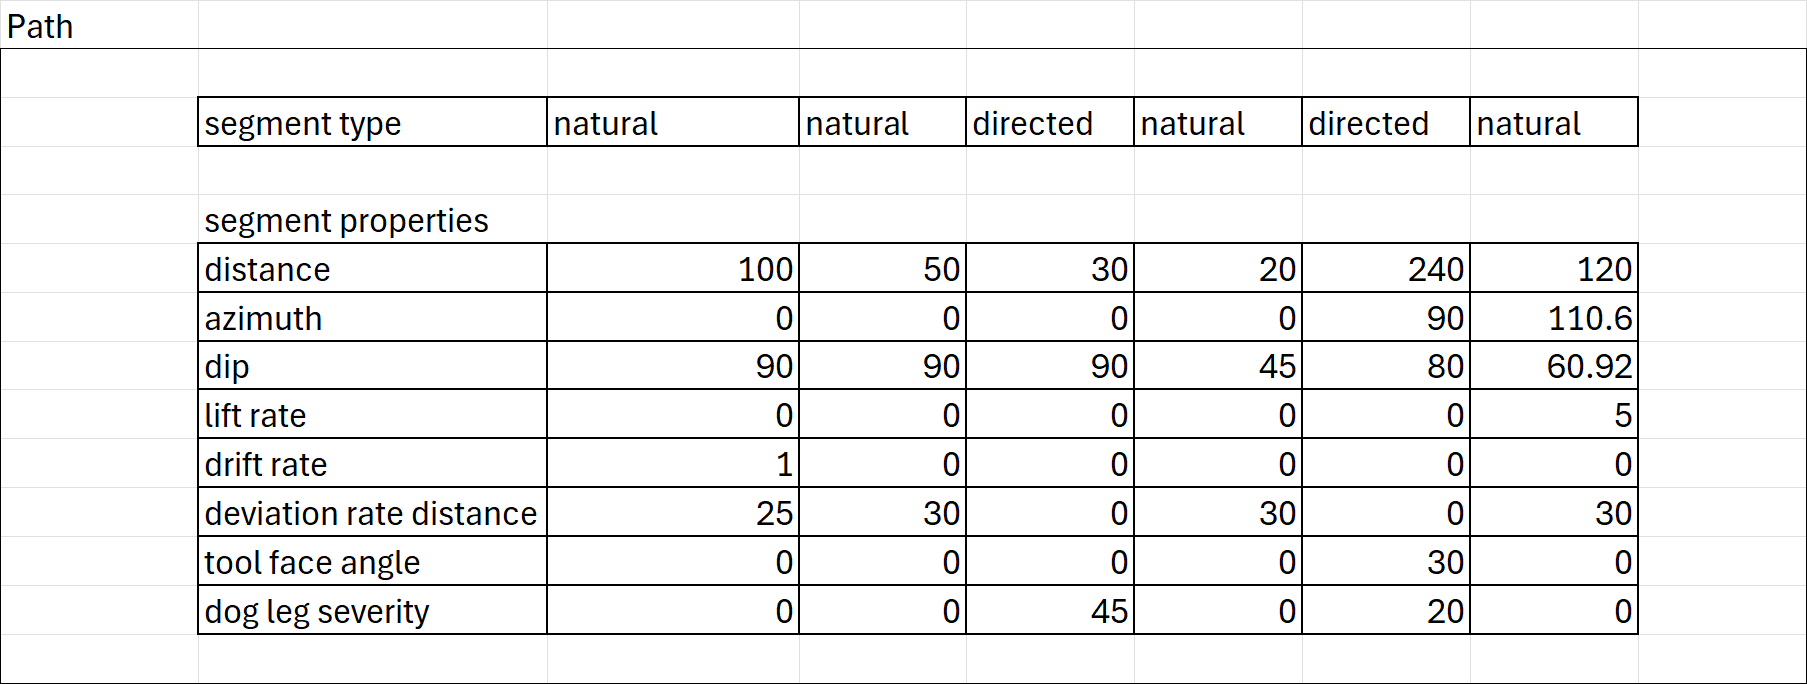This screenshot has height=684, width=1807.
Task: Click dog leg severity cell showing 20
Action: (x=1386, y=610)
